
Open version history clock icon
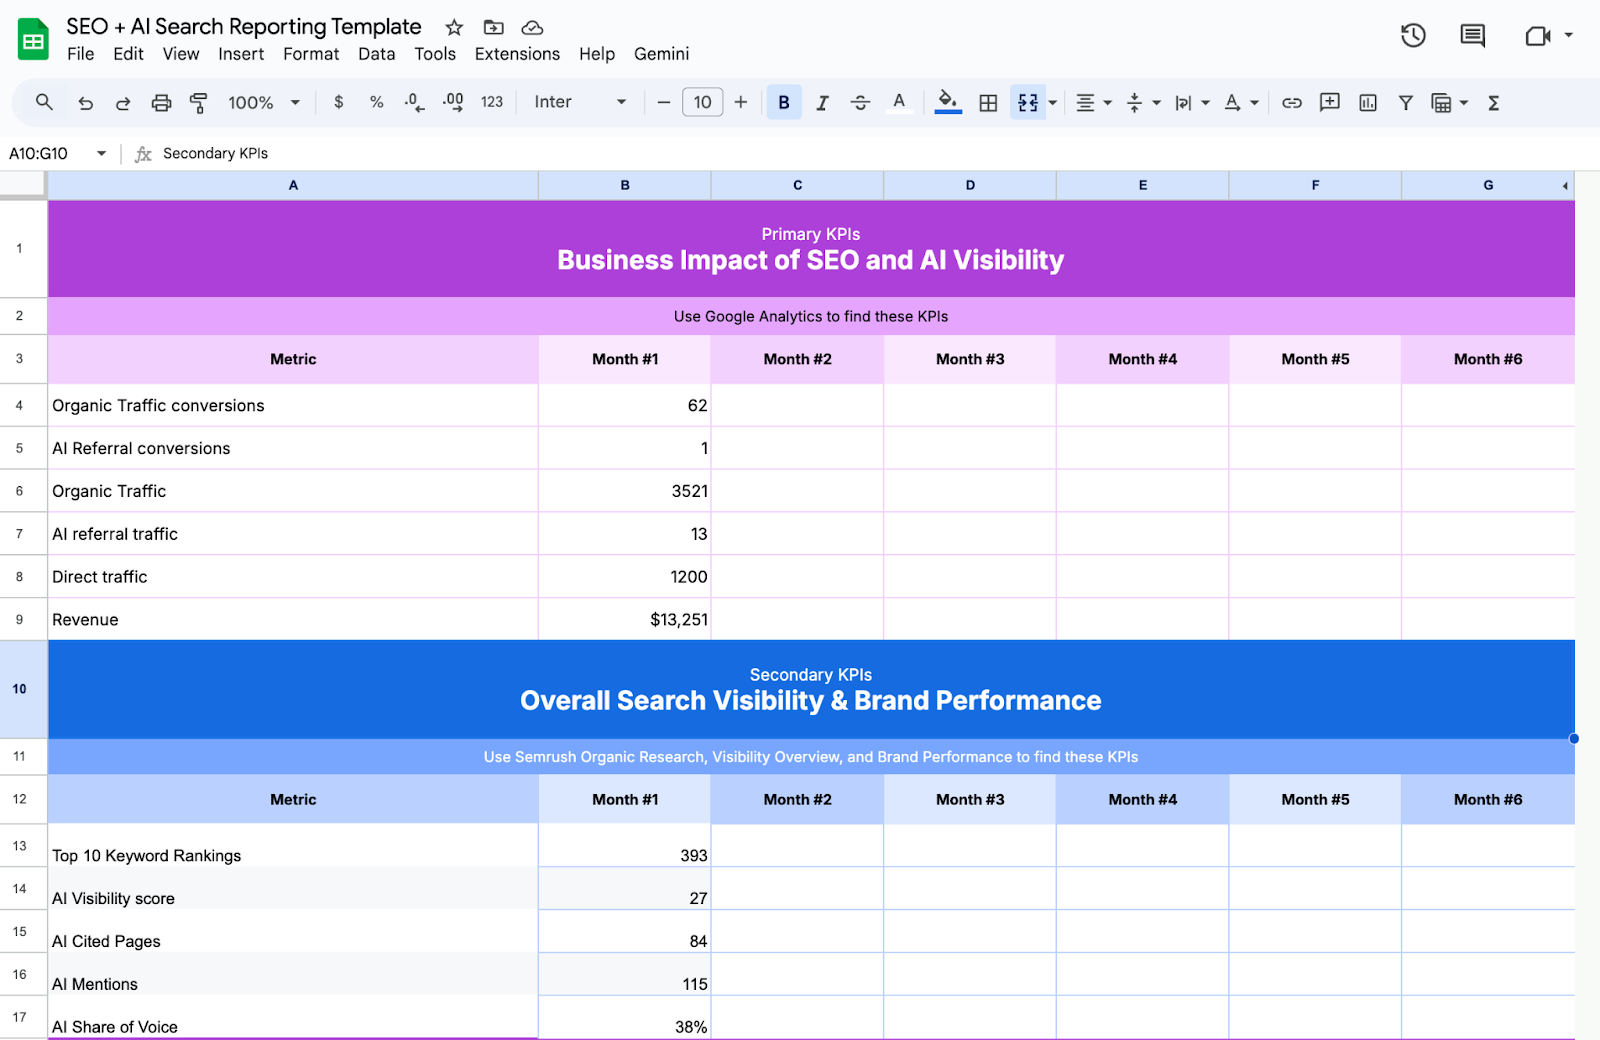click(1412, 36)
